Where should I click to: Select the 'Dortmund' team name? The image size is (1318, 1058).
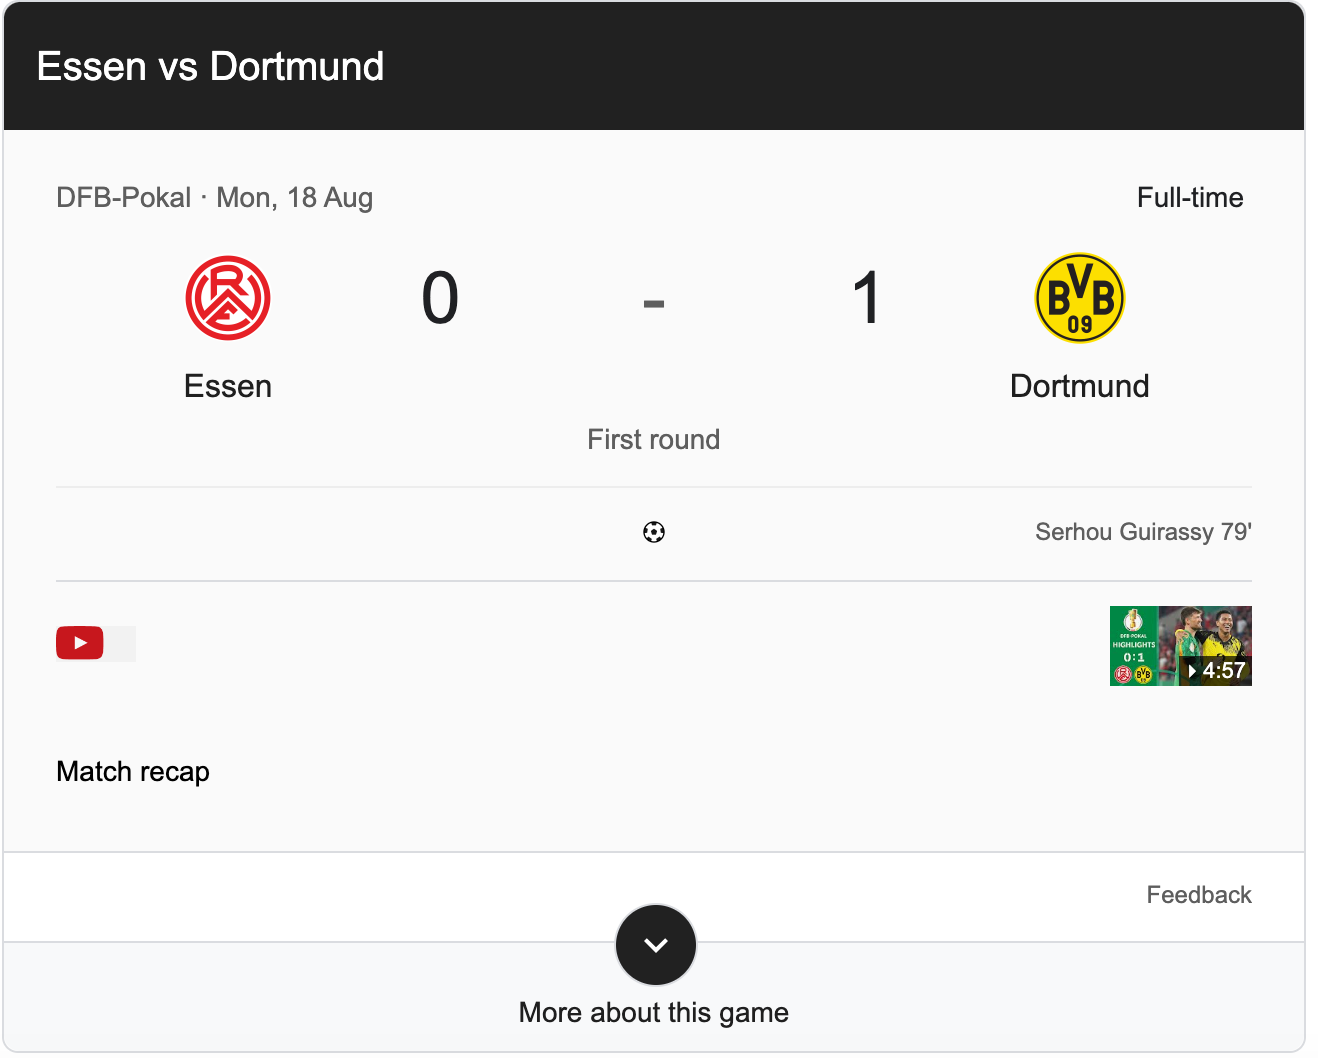coord(1079,387)
